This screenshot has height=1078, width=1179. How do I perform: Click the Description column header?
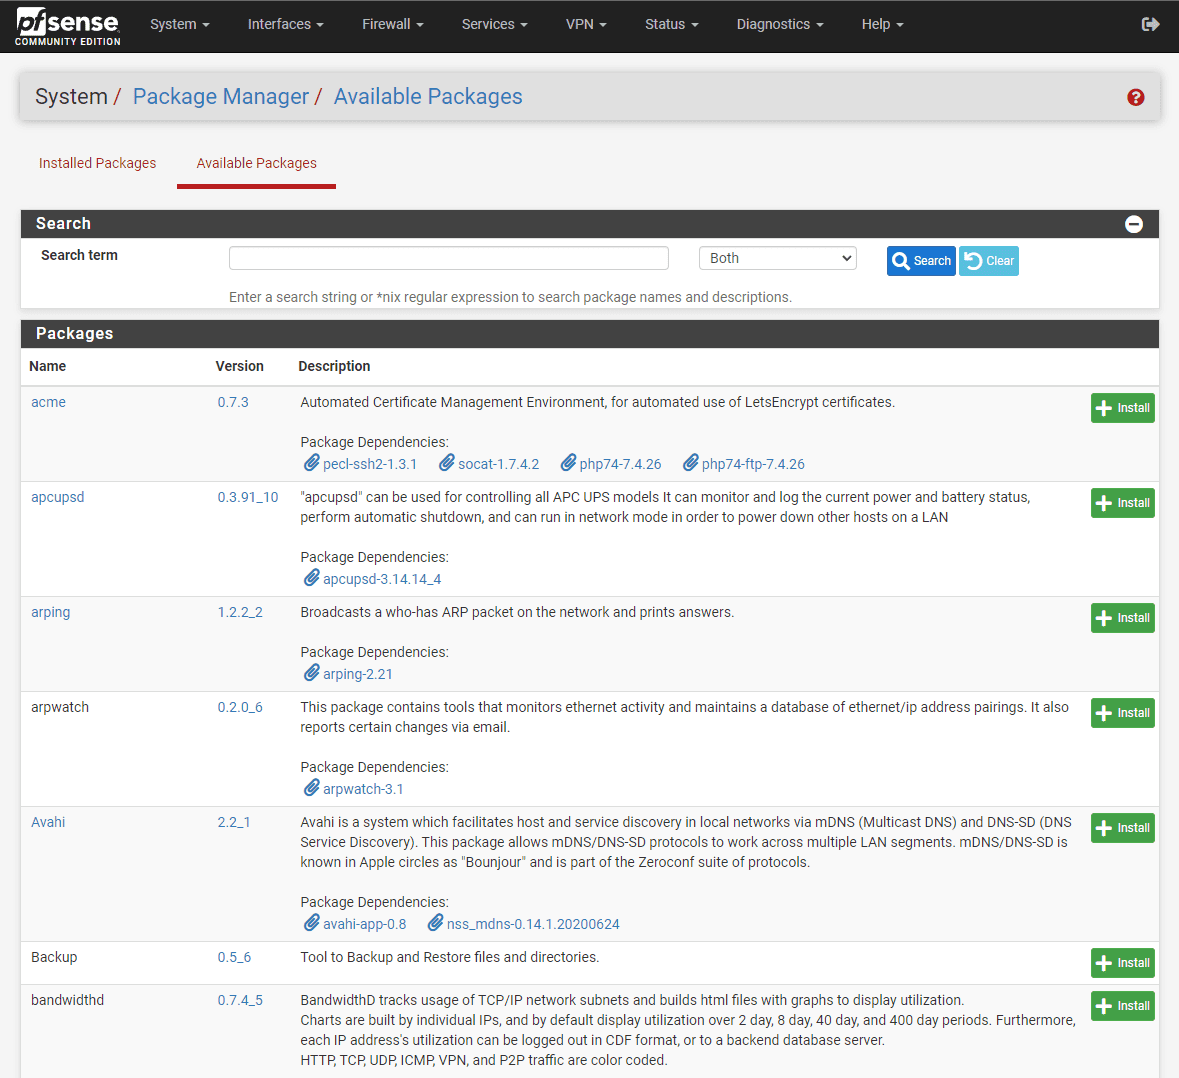[x=334, y=366]
